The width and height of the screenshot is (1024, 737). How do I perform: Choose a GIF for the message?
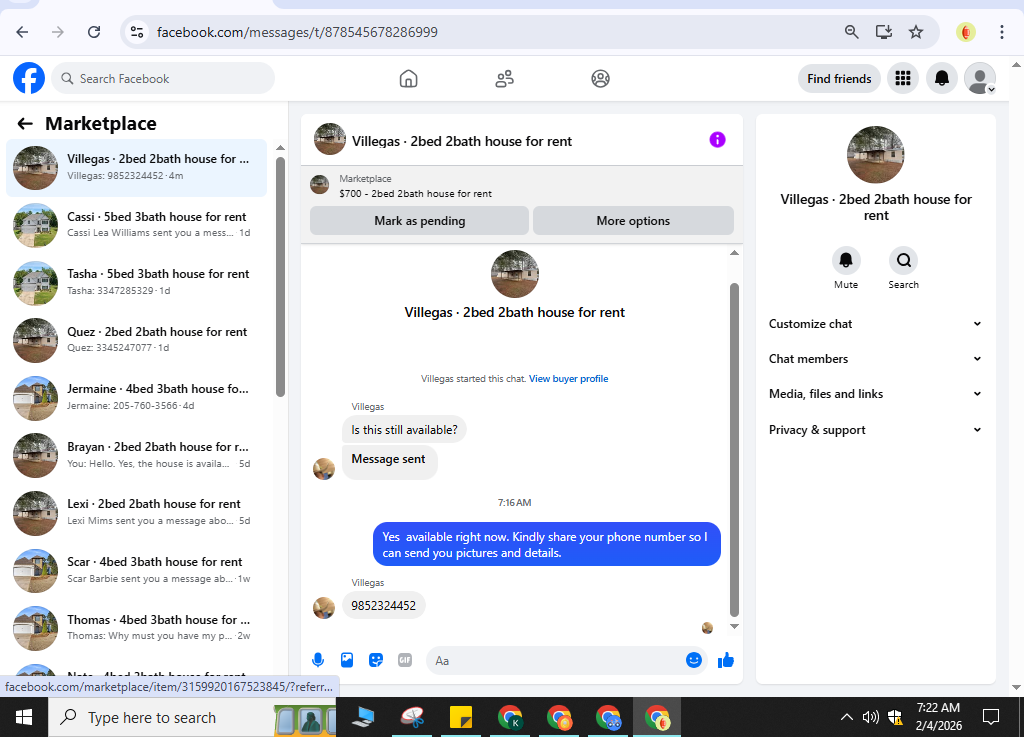coord(405,660)
